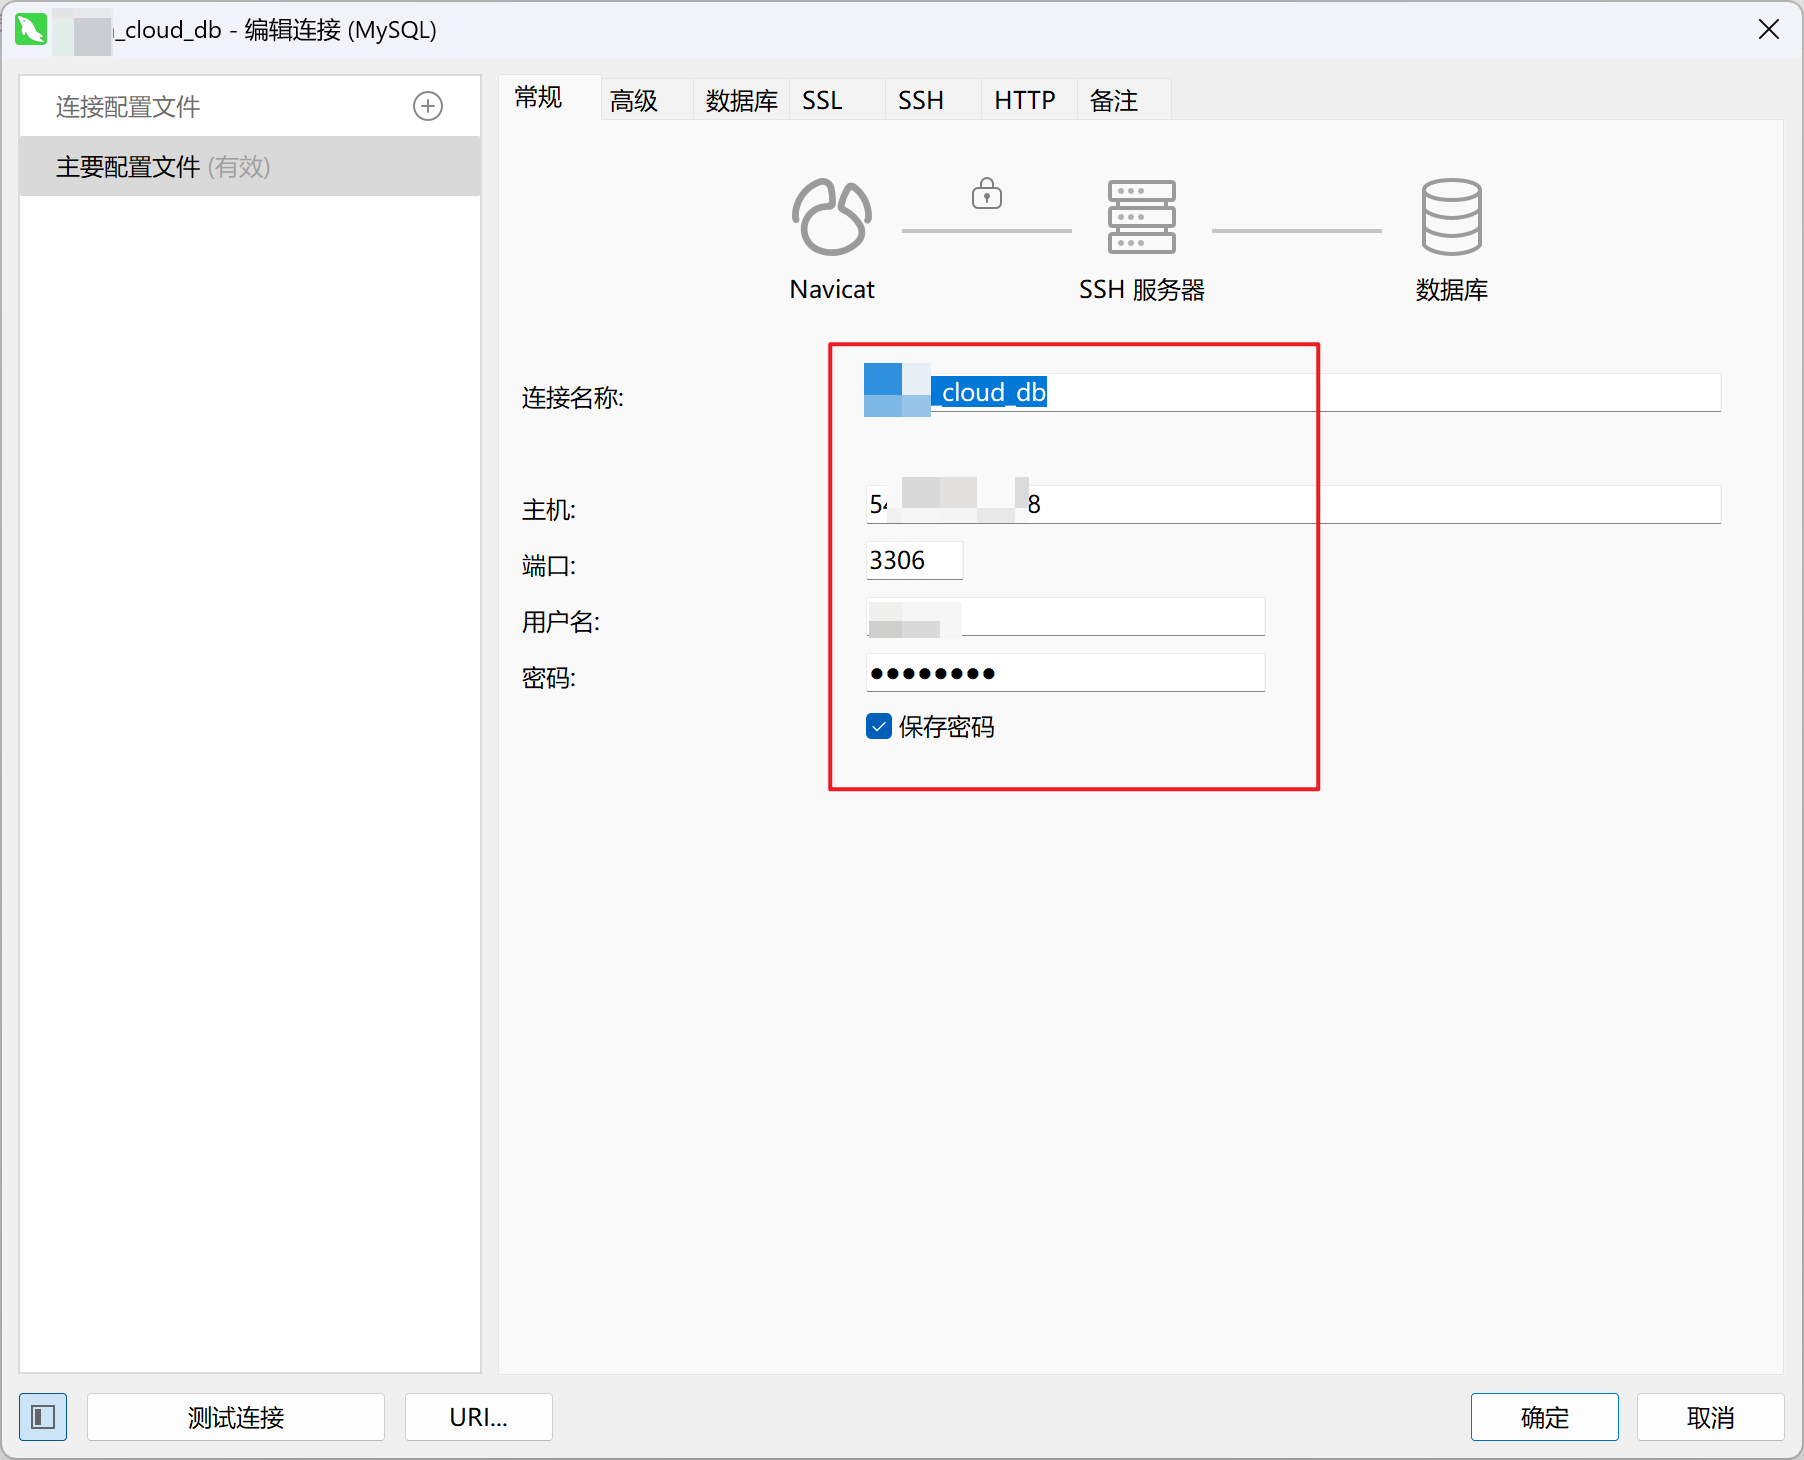
Task: Uncheck the 保存密码 checkbox
Action: tap(879, 726)
